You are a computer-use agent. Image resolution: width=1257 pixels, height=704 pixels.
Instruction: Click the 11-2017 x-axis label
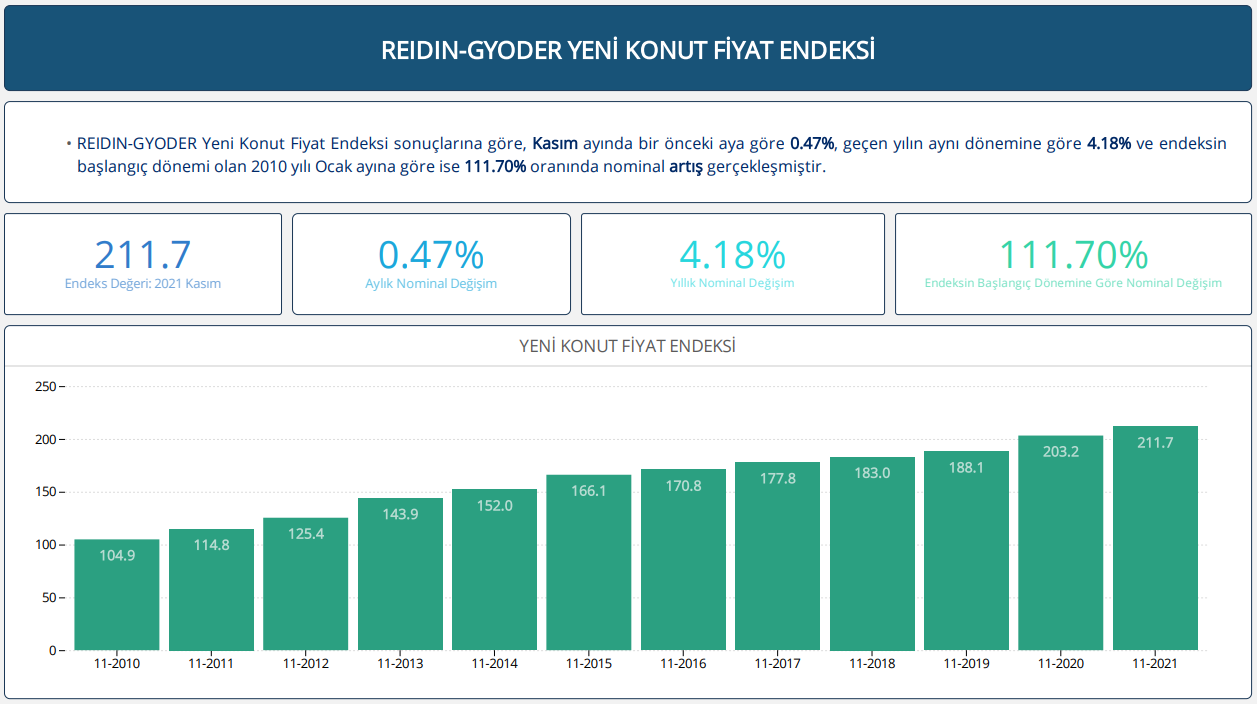point(778,664)
